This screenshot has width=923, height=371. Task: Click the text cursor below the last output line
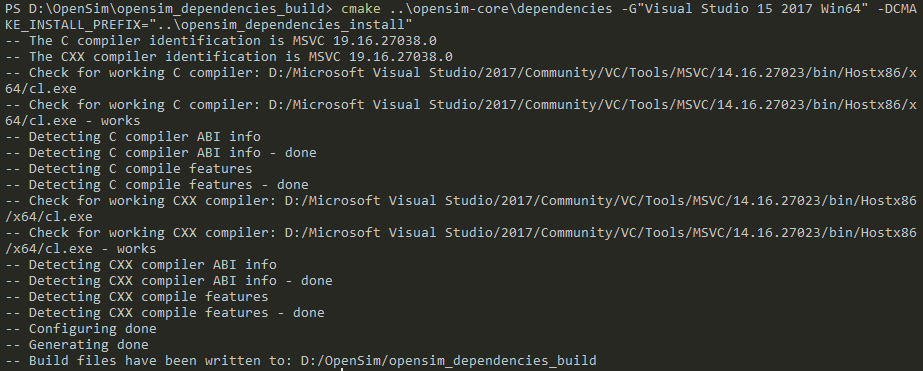342,369
